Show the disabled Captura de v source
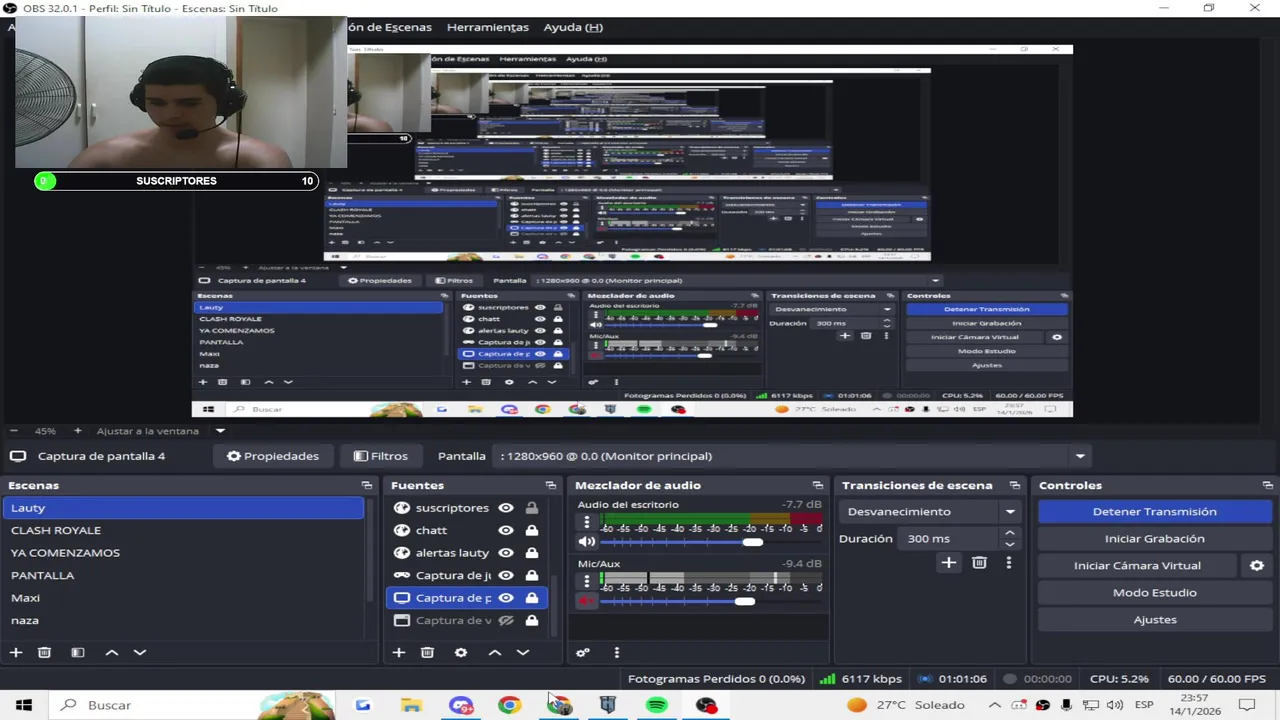This screenshot has width=1280, height=720. 506,620
